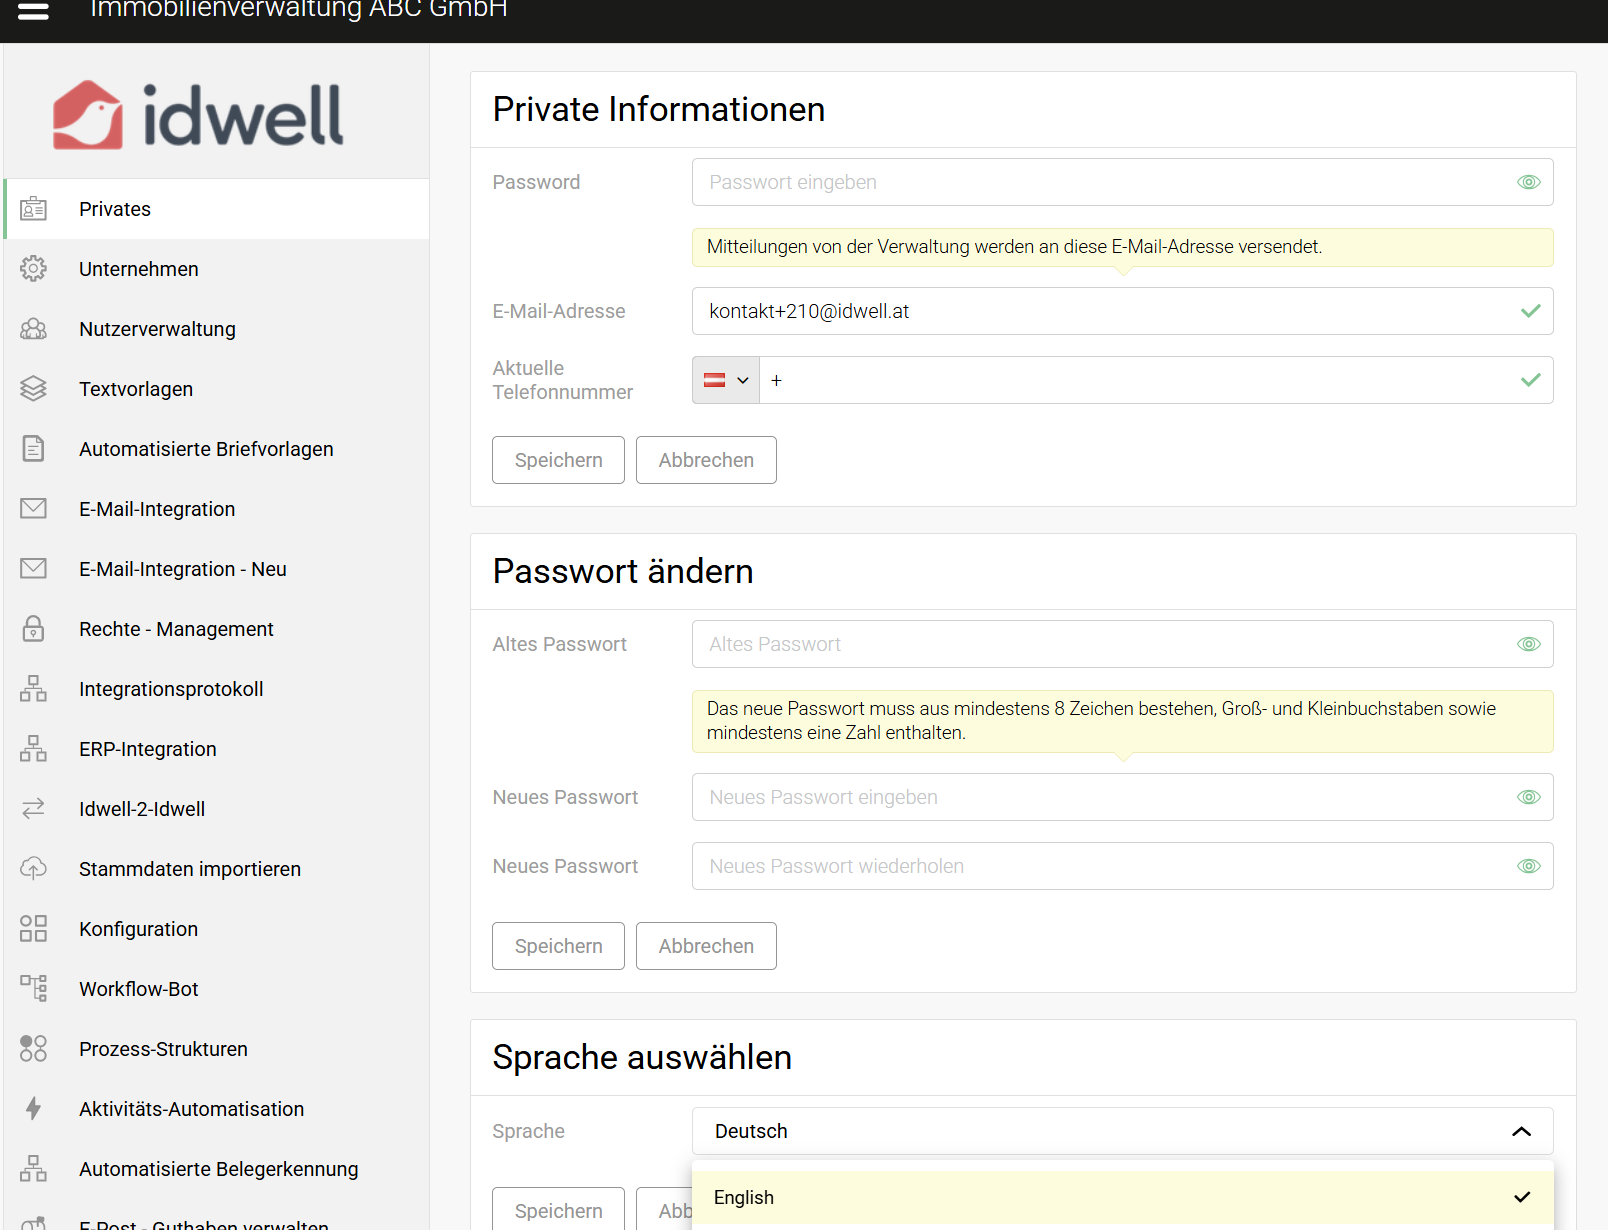The width and height of the screenshot is (1608, 1230).
Task: Go to Workflow-Bot settings
Action: click(x=139, y=989)
